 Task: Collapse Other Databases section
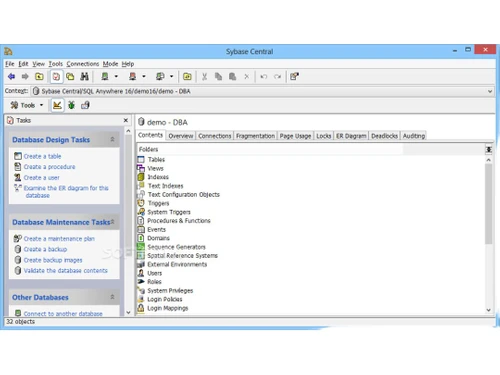(112, 297)
